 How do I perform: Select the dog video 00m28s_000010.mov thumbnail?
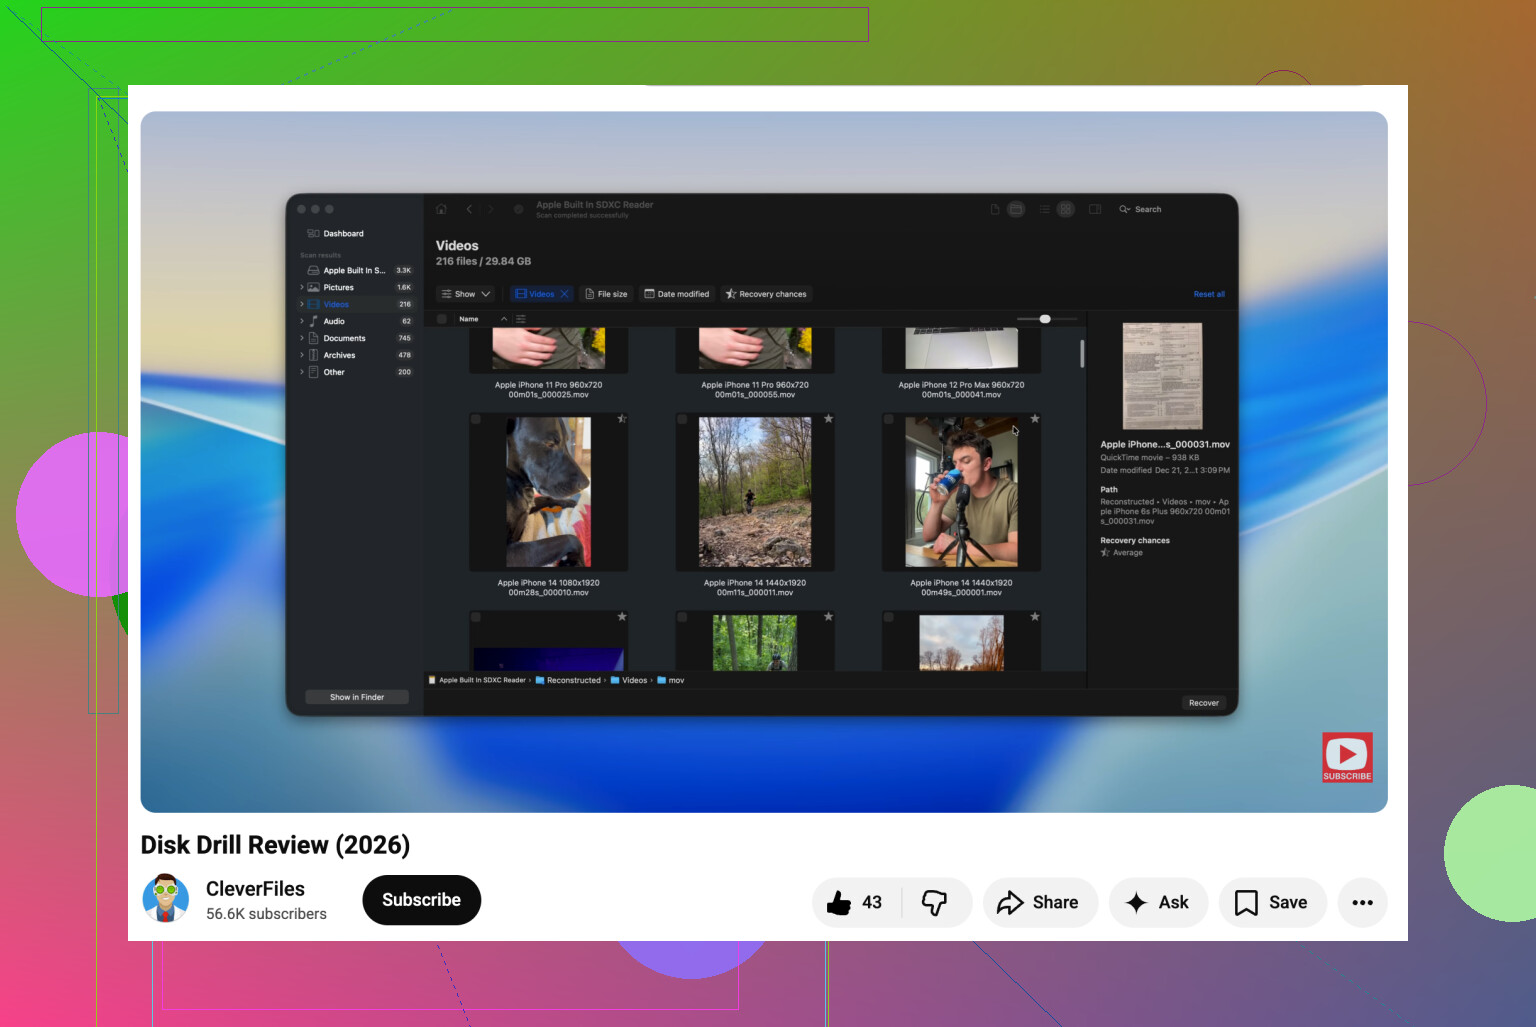click(548, 492)
